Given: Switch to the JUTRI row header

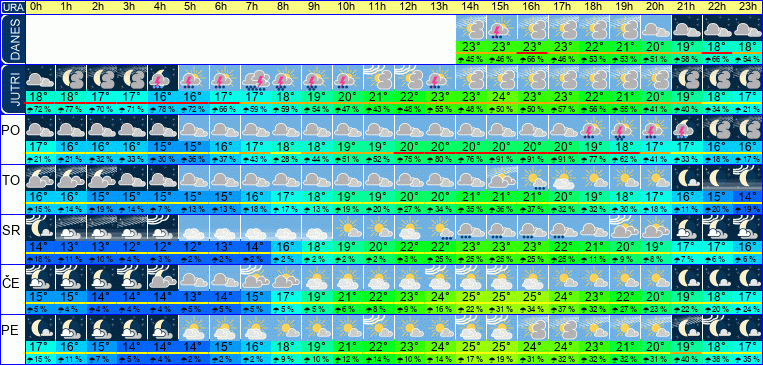Looking at the screenshot, I should tap(12, 89).
